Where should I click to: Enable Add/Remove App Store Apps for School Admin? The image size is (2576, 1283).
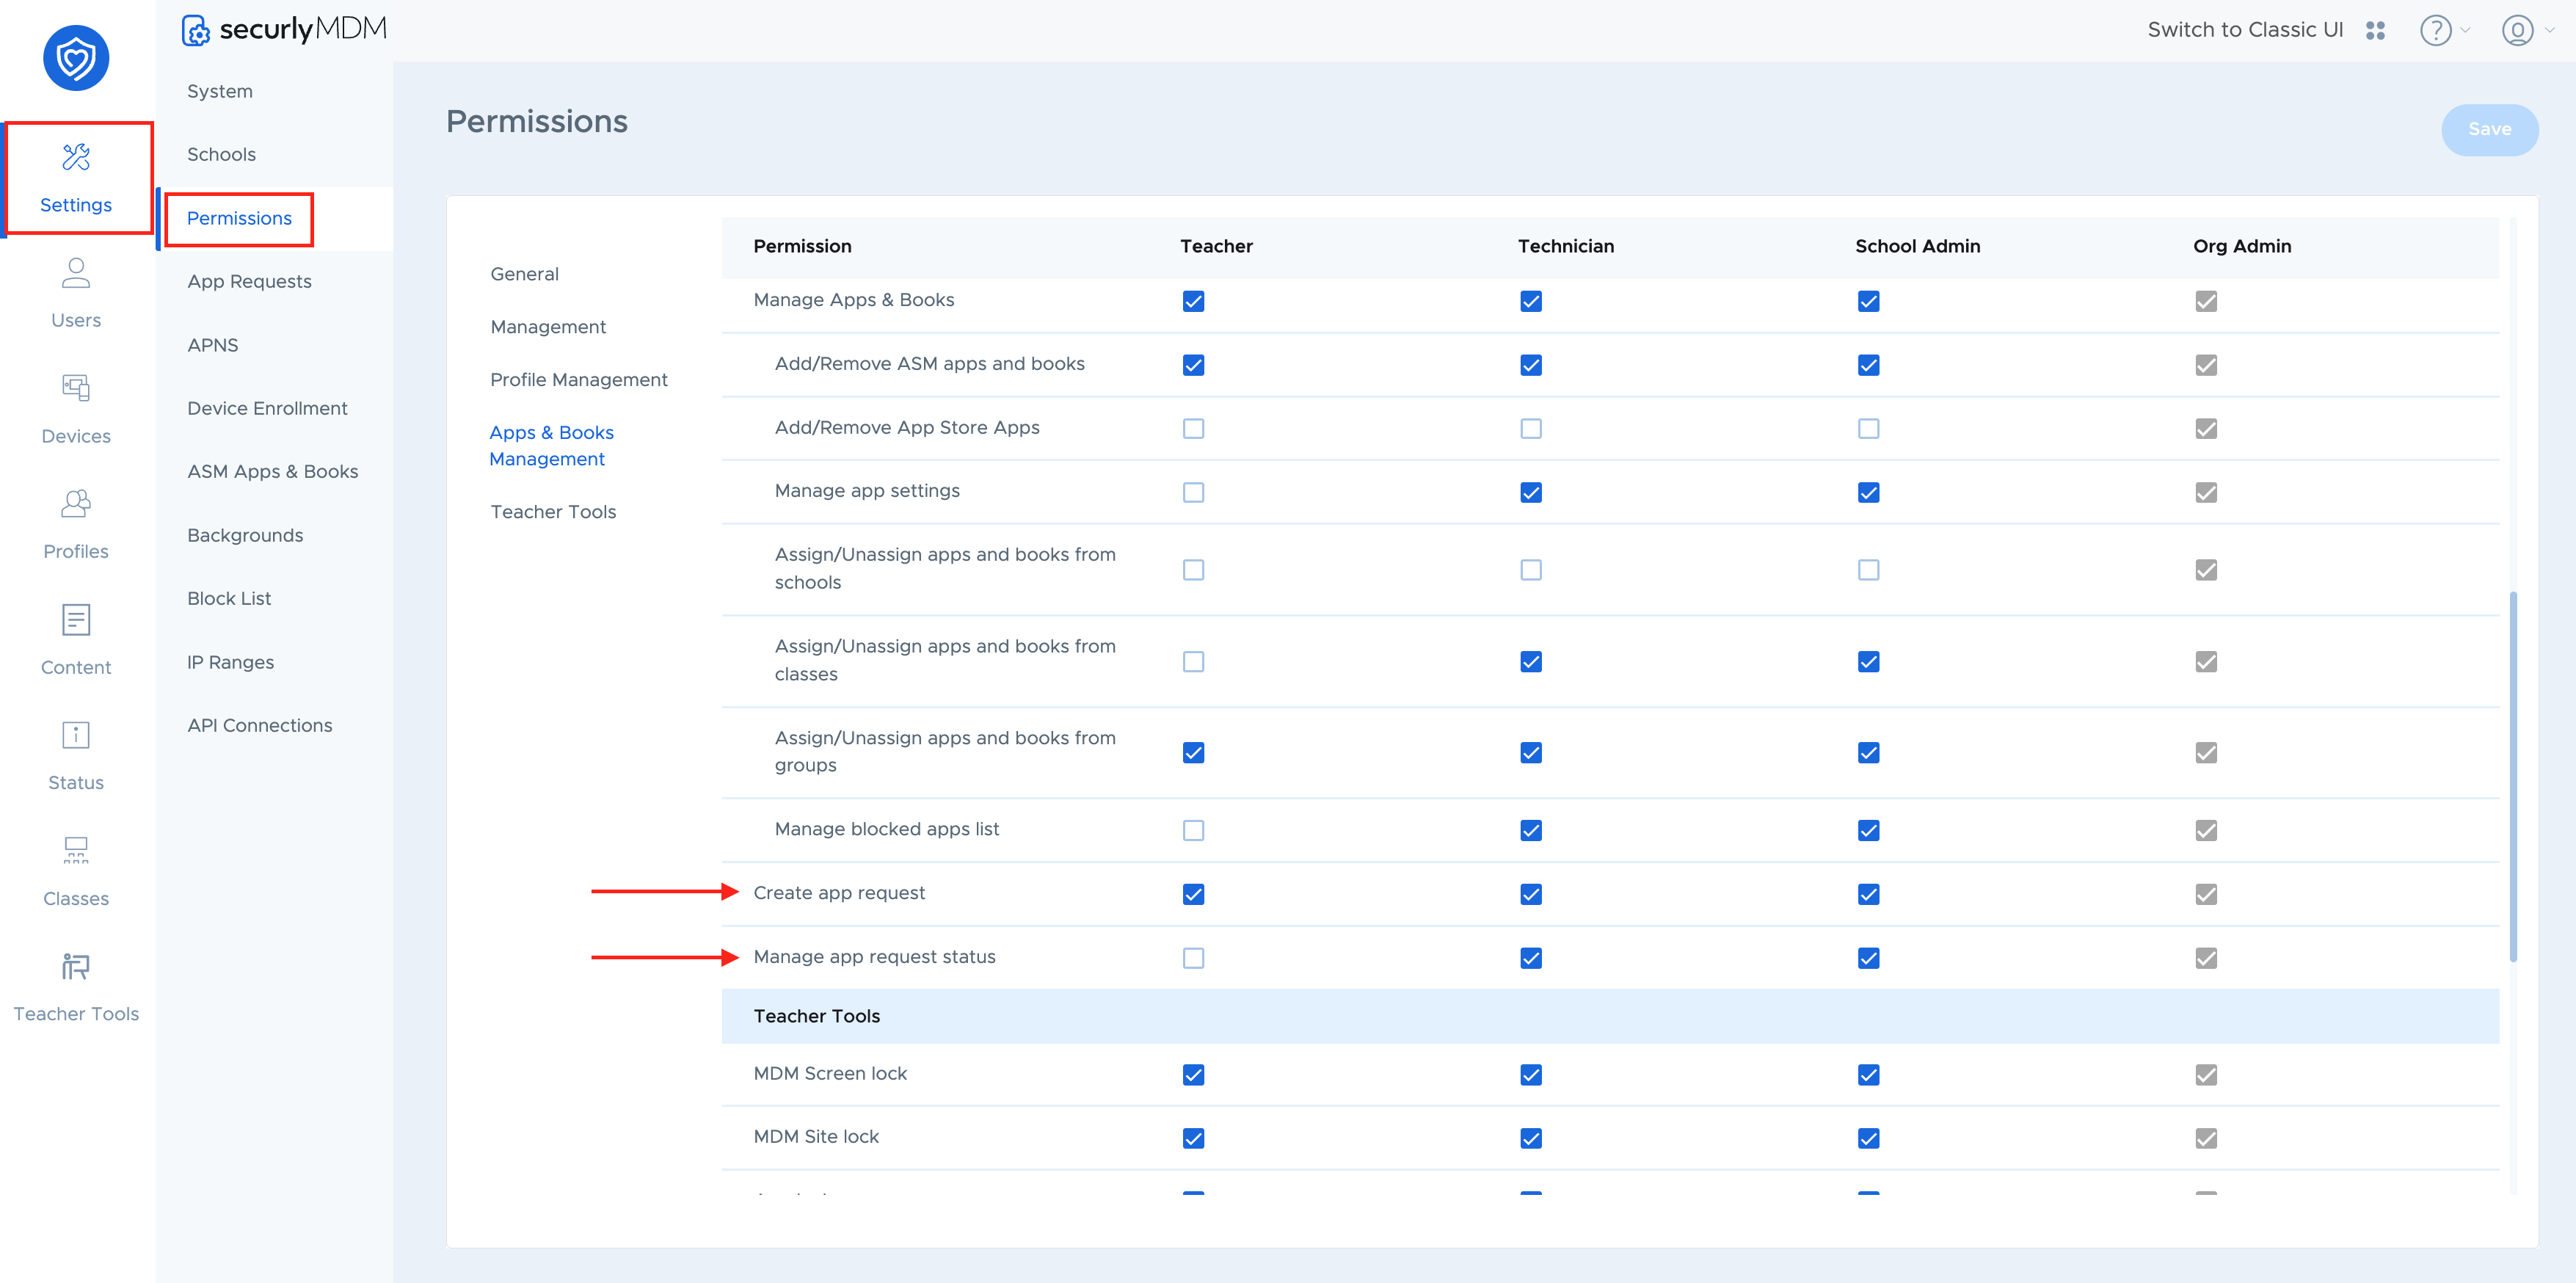[x=1868, y=428]
